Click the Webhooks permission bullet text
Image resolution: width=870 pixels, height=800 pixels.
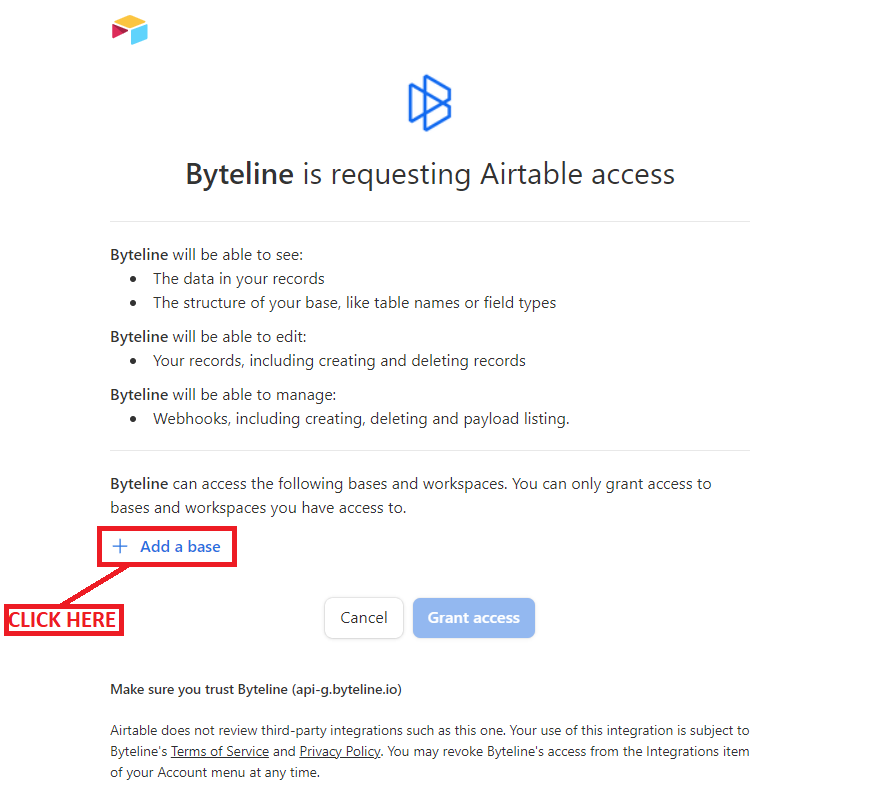361,419
